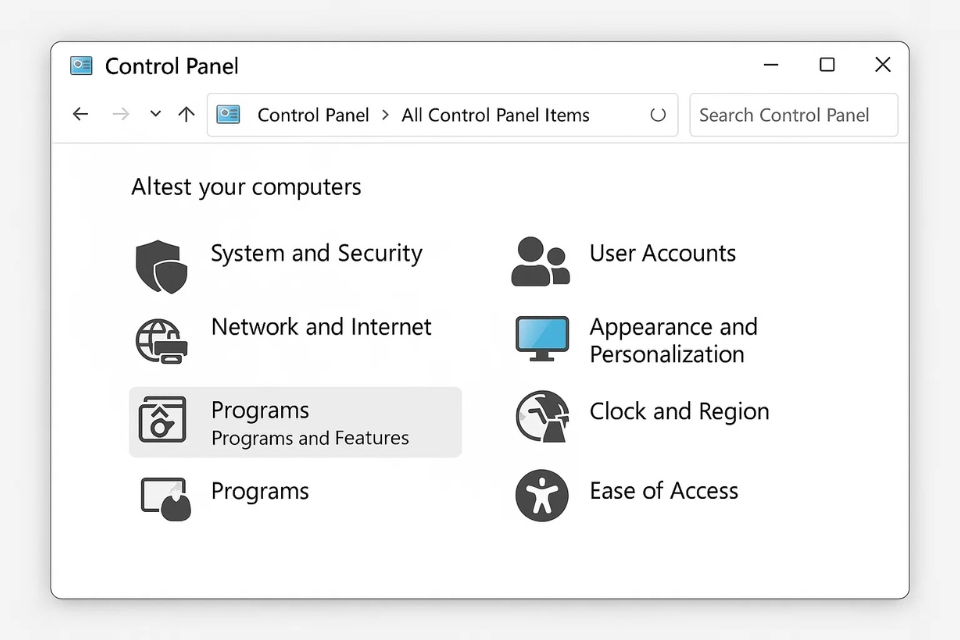Open the System and Security link
960x640 pixels.
coord(316,253)
